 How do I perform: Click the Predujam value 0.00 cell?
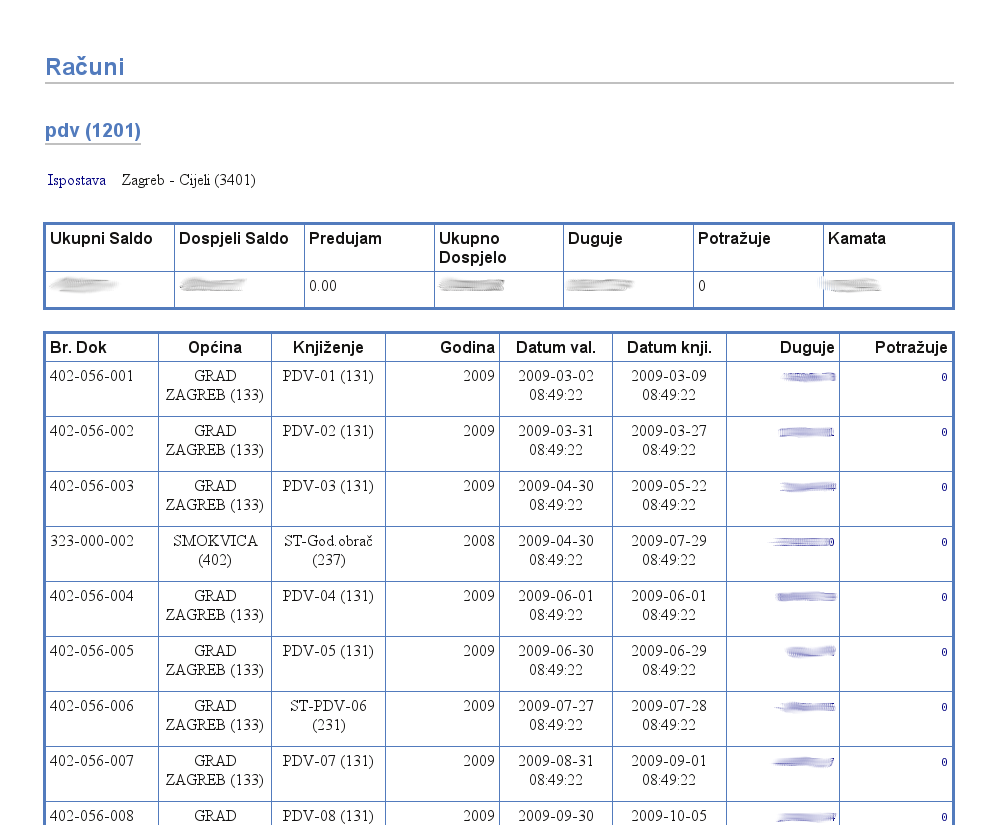(x=323, y=286)
